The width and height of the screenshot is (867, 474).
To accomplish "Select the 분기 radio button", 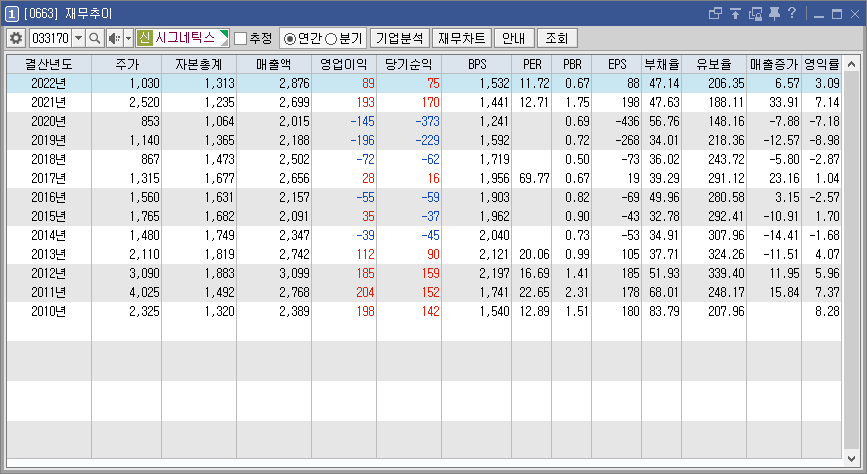I will point(331,39).
